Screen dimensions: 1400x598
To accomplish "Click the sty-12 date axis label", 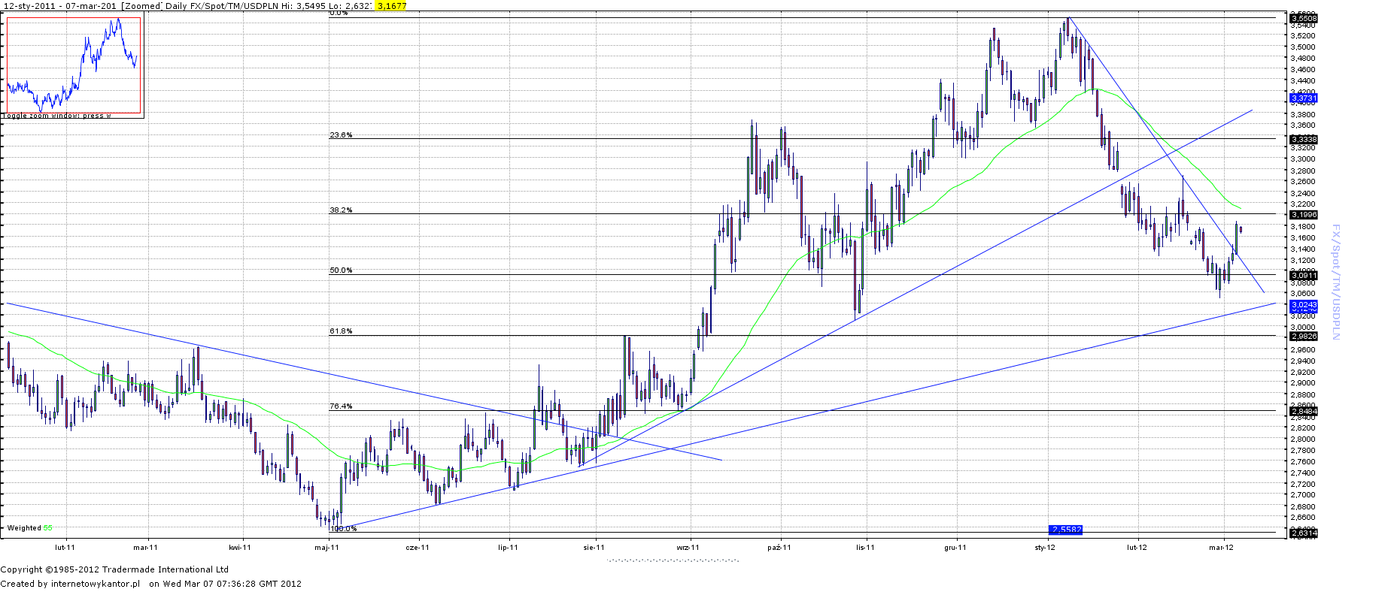I will [x=1045, y=547].
